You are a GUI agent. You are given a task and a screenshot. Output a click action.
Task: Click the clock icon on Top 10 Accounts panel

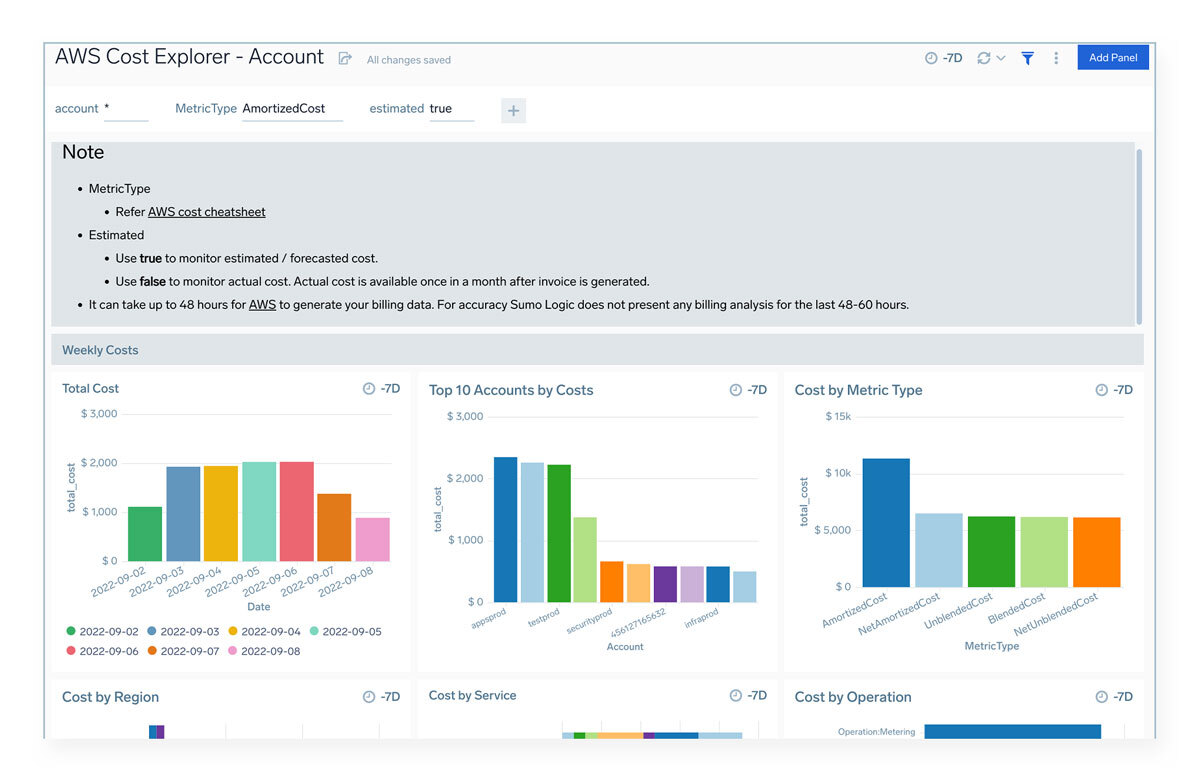point(736,390)
